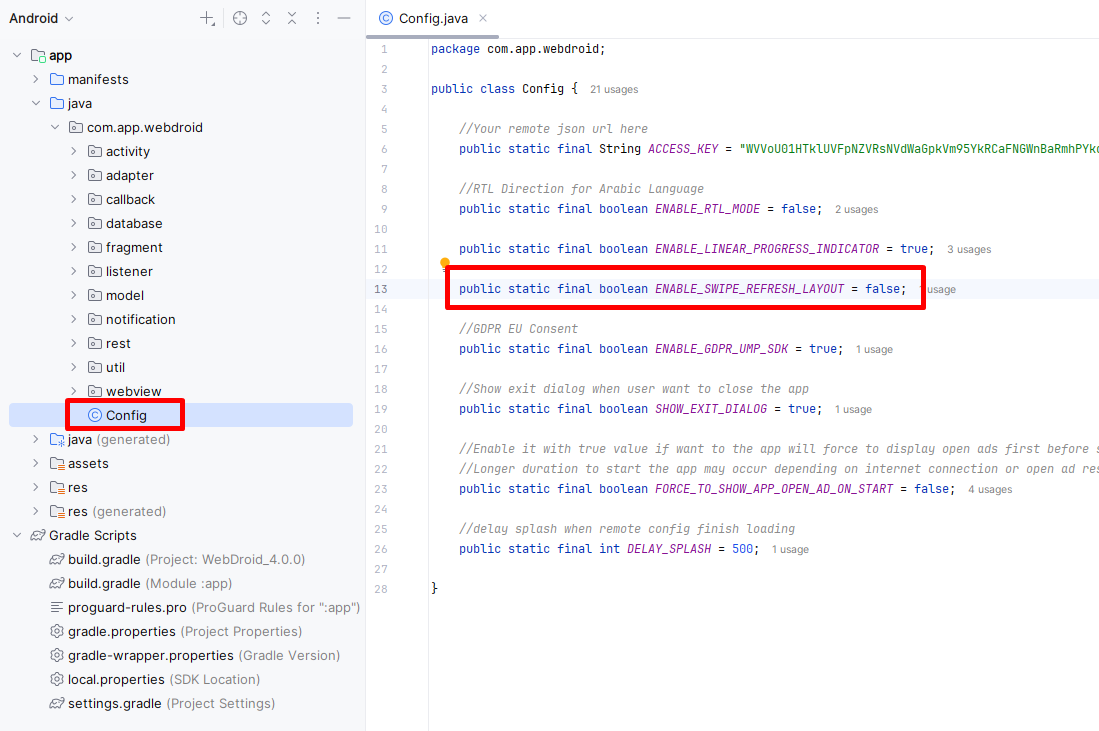The image size is (1099, 731).
Task: Click the yellow lightbulb quick-fix icon
Action: pyautogui.click(x=444, y=264)
